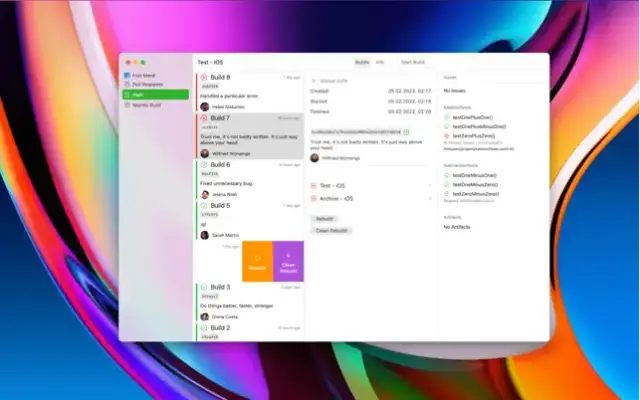640x400 pixels.
Task: Click Sarah Martin's avatar on Build 5
Action: pyautogui.click(x=204, y=235)
